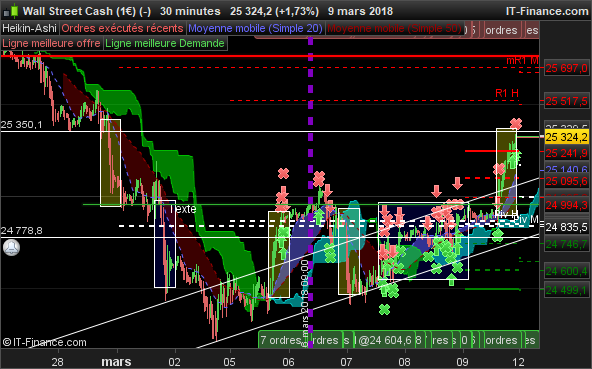Viewport: 592px width, 369px height.
Task: Toggle the Heikin-Ashi legend label
Action: pos(29,28)
